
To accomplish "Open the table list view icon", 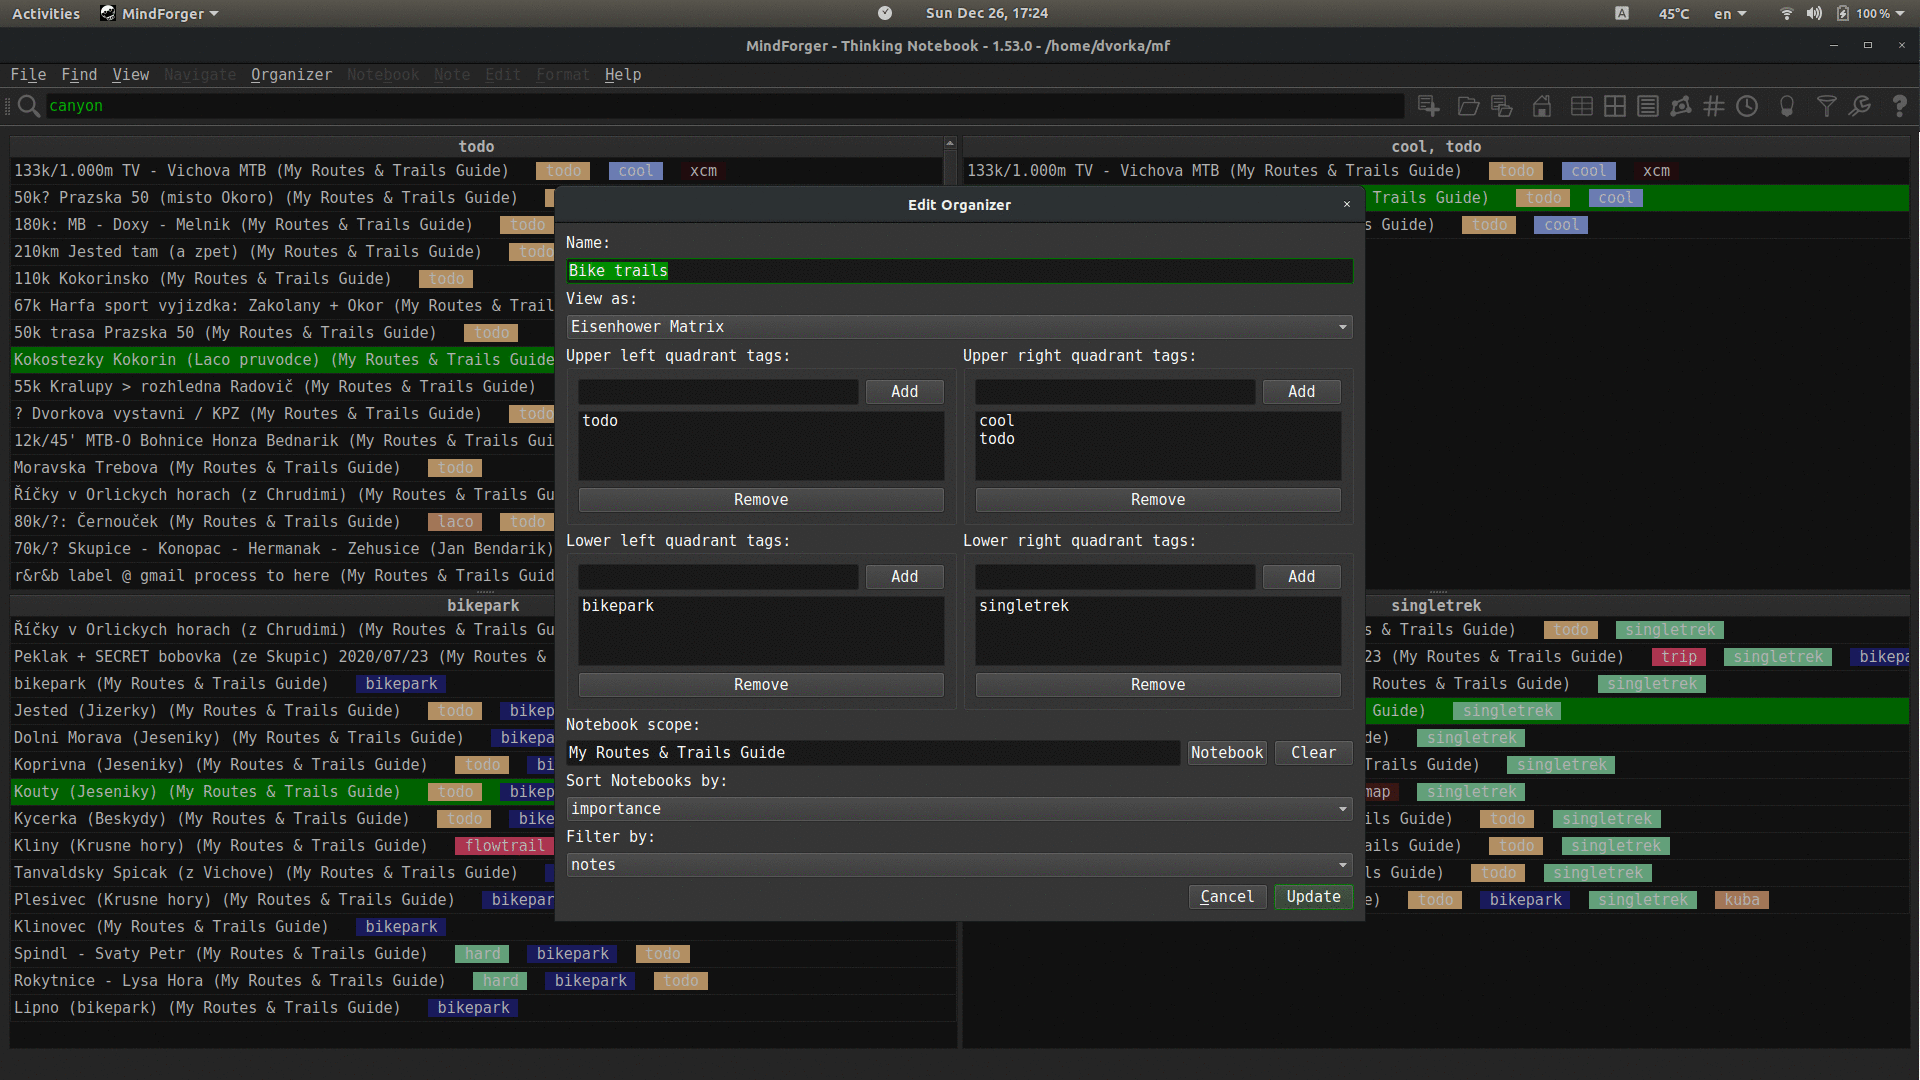I will 1582,106.
